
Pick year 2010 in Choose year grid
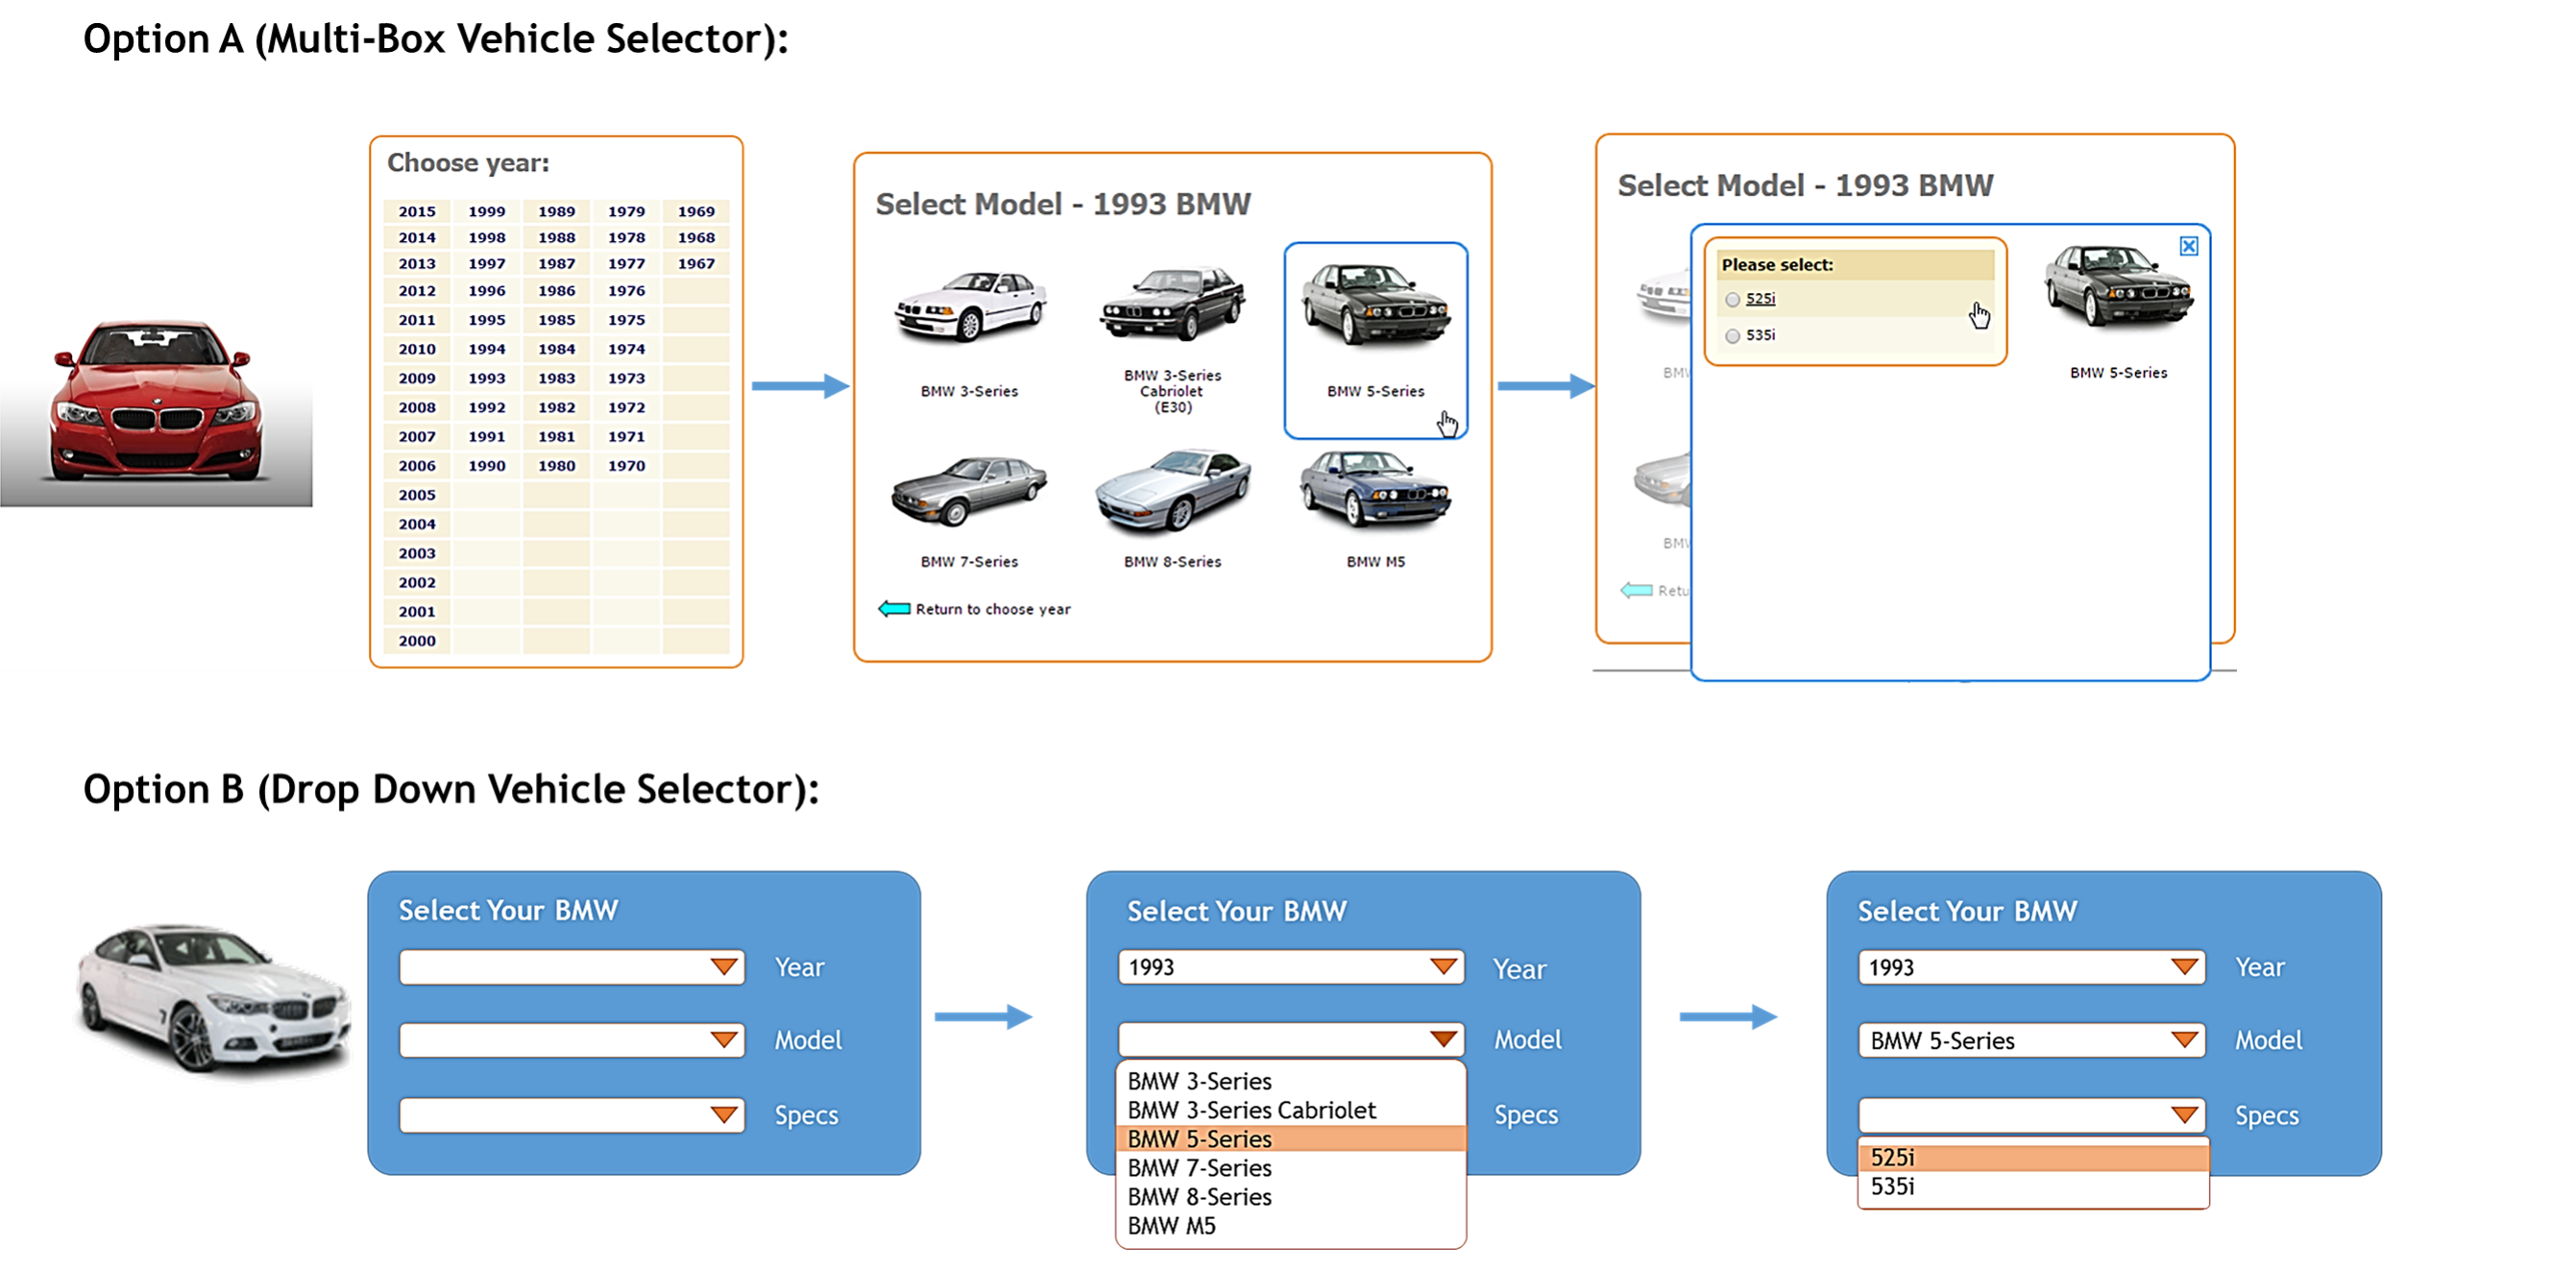coord(417,349)
